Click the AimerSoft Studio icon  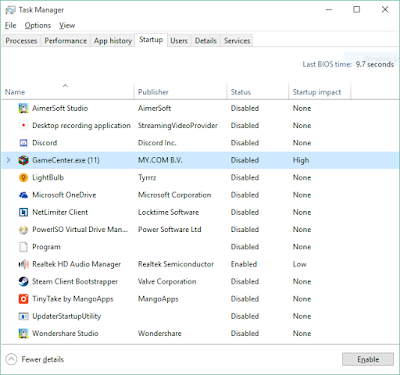[23, 108]
